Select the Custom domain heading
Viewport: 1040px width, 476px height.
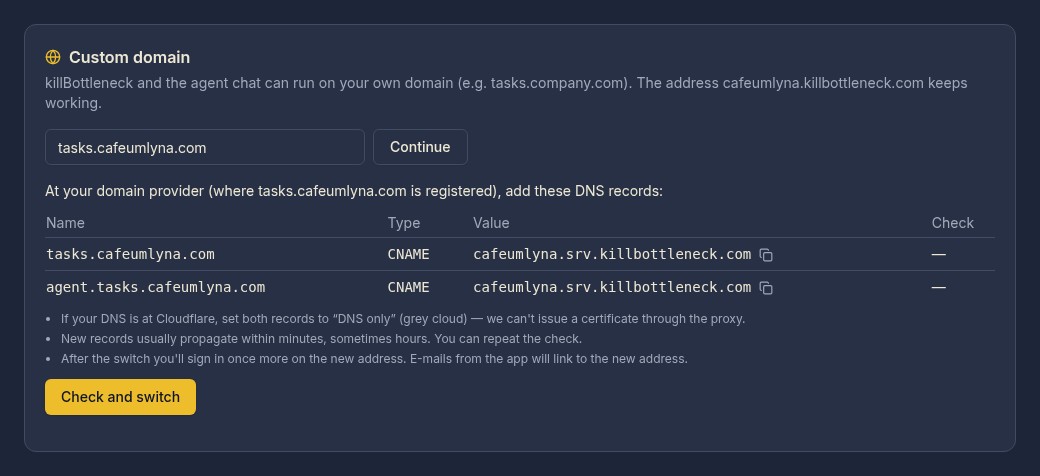129,57
